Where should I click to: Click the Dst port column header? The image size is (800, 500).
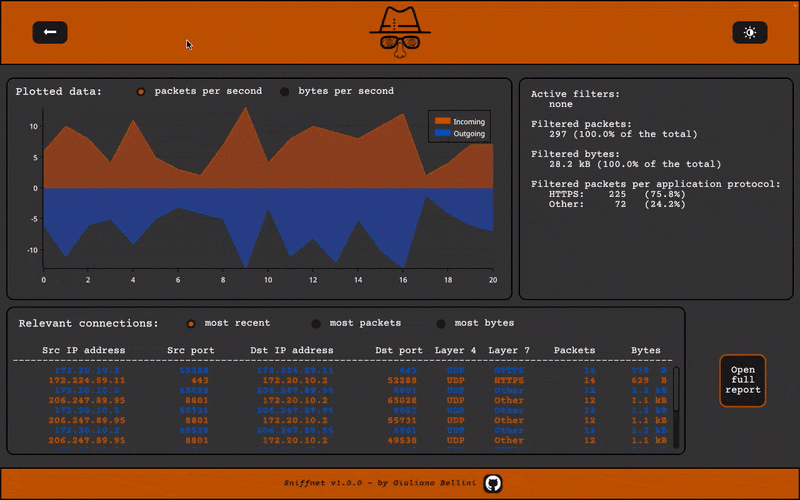click(399, 351)
